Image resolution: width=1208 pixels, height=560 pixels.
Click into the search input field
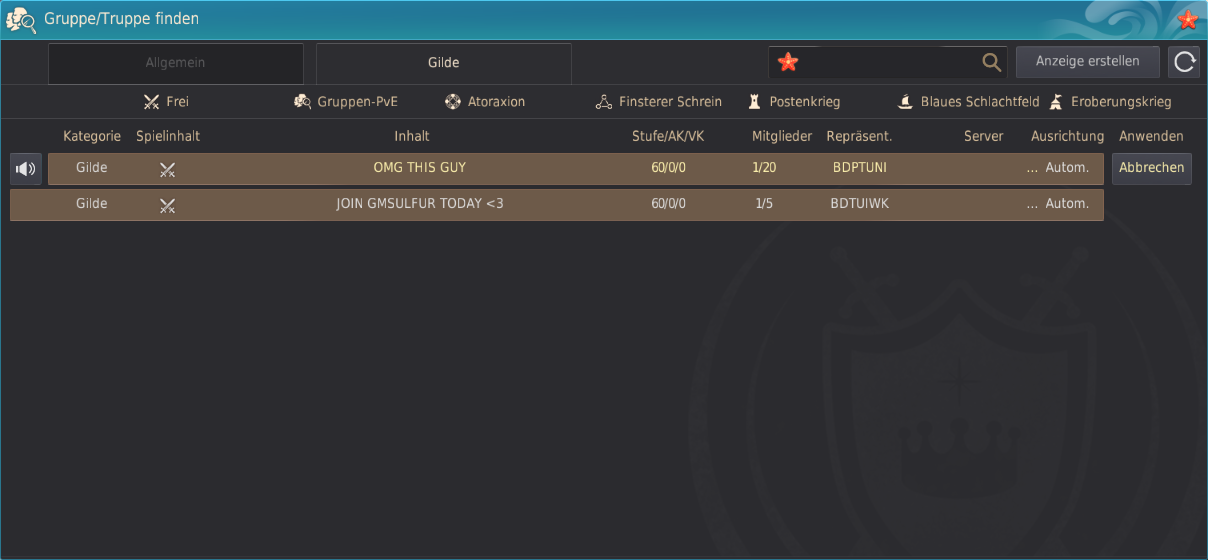pos(885,62)
